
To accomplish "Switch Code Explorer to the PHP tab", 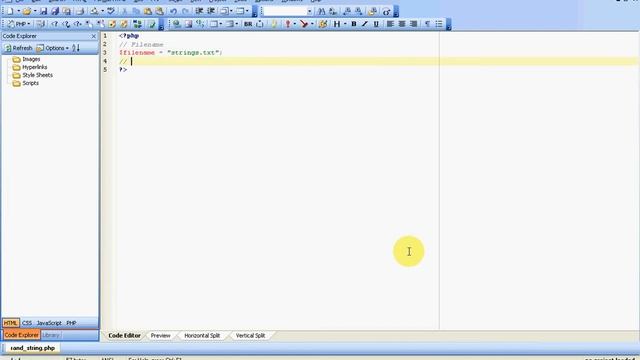I will [x=71, y=323].
